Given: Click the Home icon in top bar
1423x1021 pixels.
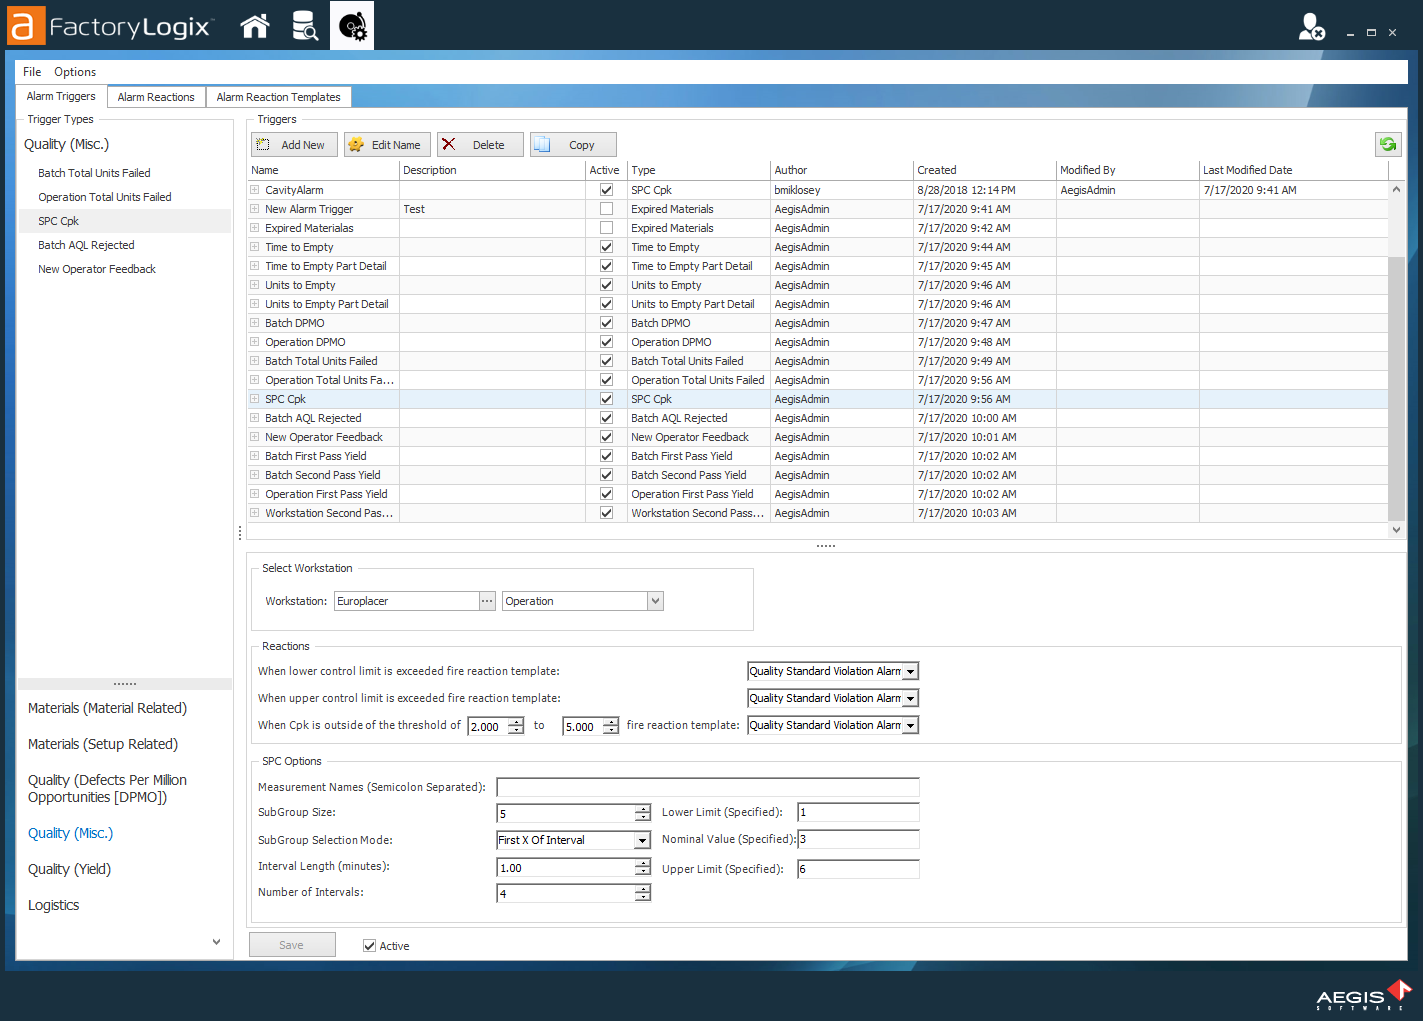Looking at the screenshot, I should pyautogui.click(x=255, y=26).
